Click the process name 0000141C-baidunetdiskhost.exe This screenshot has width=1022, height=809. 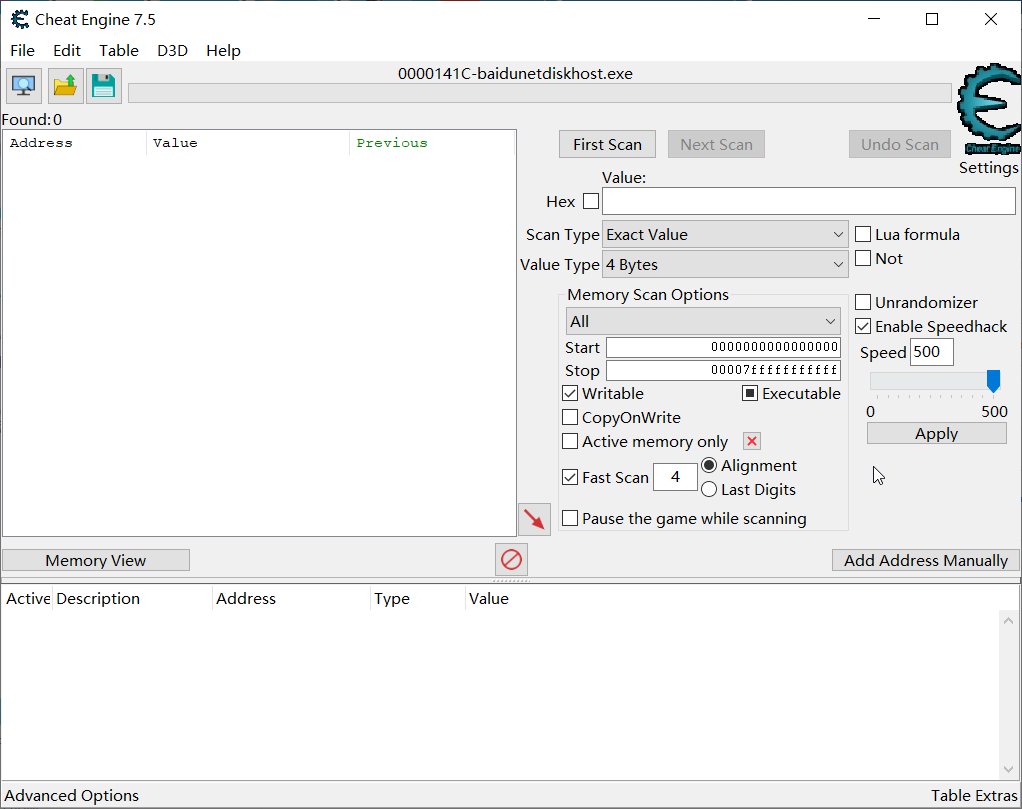[x=515, y=74]
